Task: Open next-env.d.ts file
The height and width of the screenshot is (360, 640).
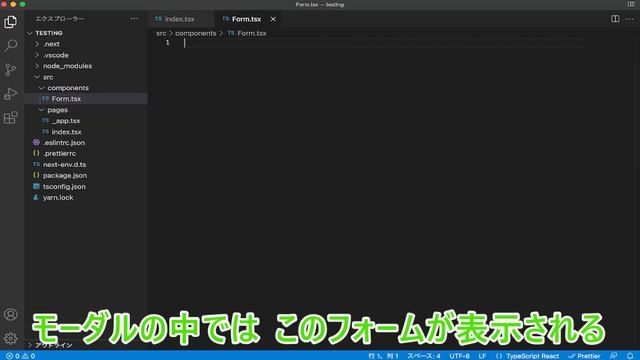Action: coord(86,164)
